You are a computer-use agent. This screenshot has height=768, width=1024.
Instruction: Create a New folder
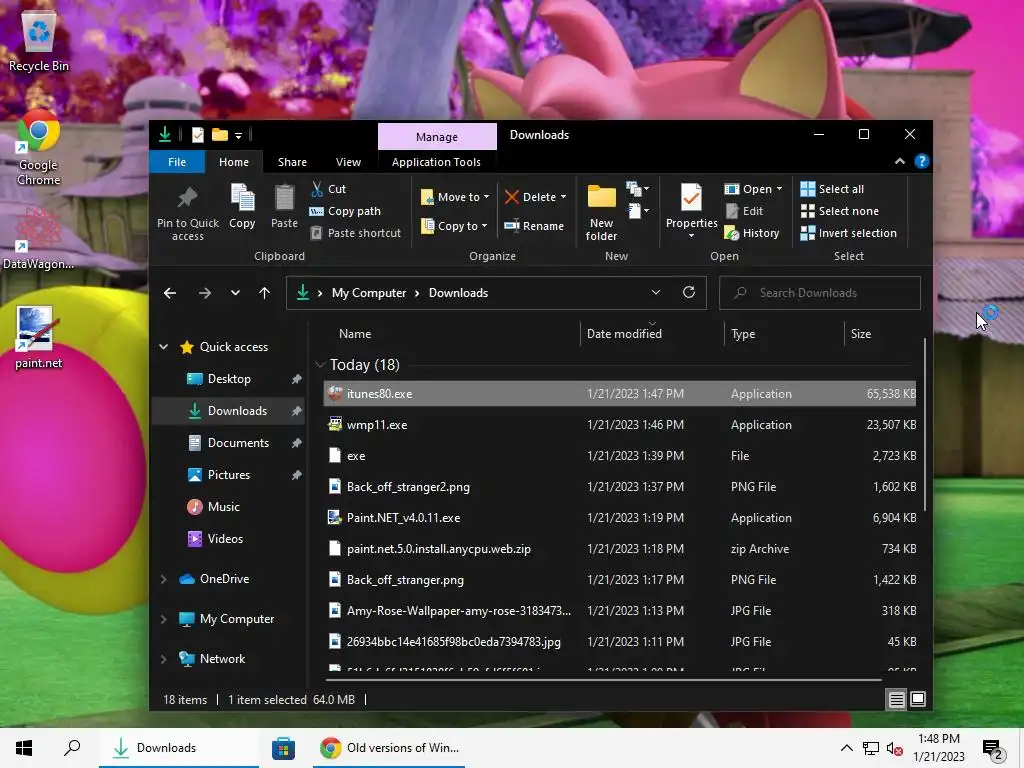pos(601,212)
